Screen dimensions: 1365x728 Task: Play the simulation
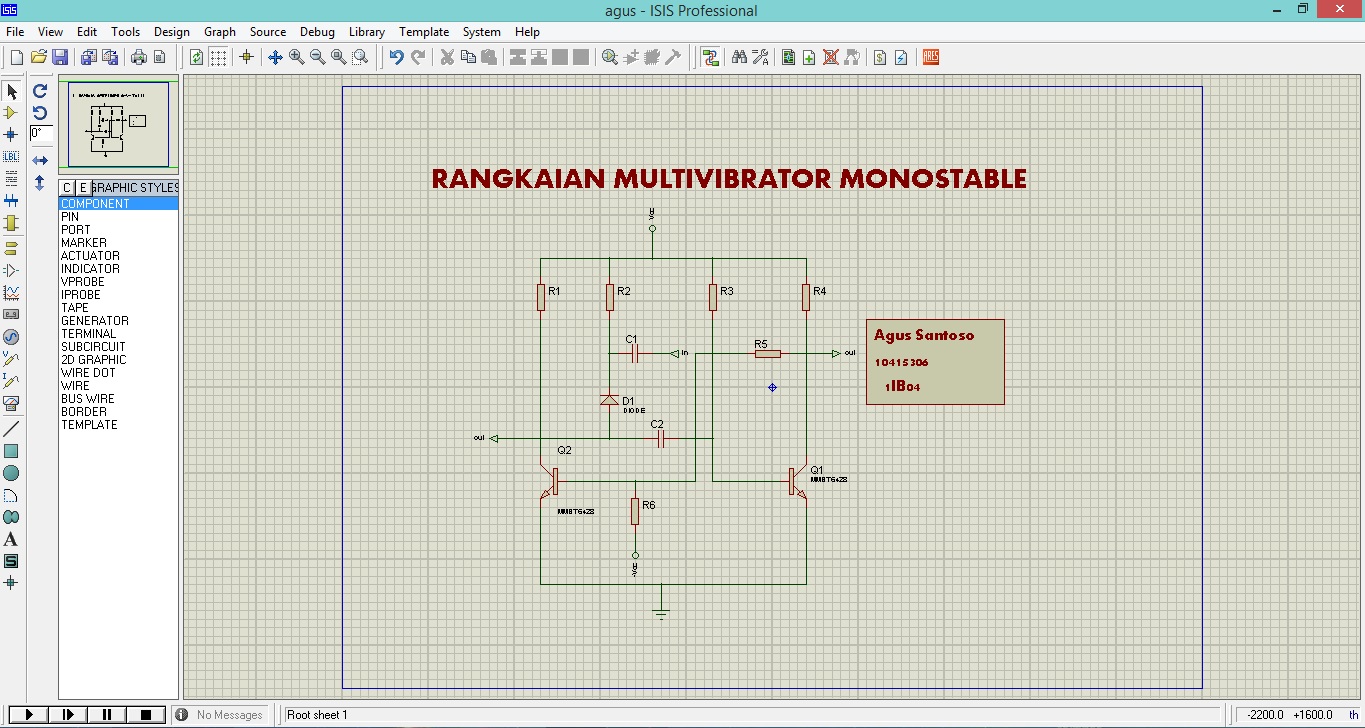pos(27,714)
